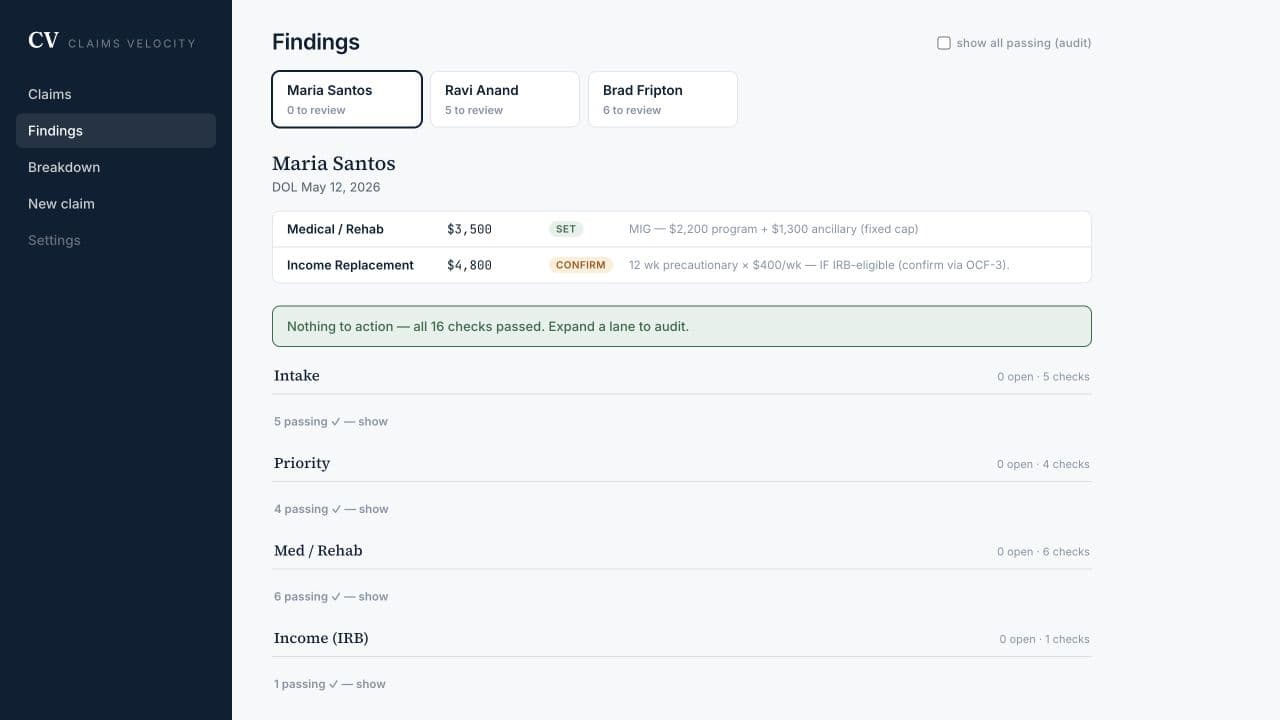Show the Priority lane's 4 passing checks

pyautogui.click(x=331, y=509)
